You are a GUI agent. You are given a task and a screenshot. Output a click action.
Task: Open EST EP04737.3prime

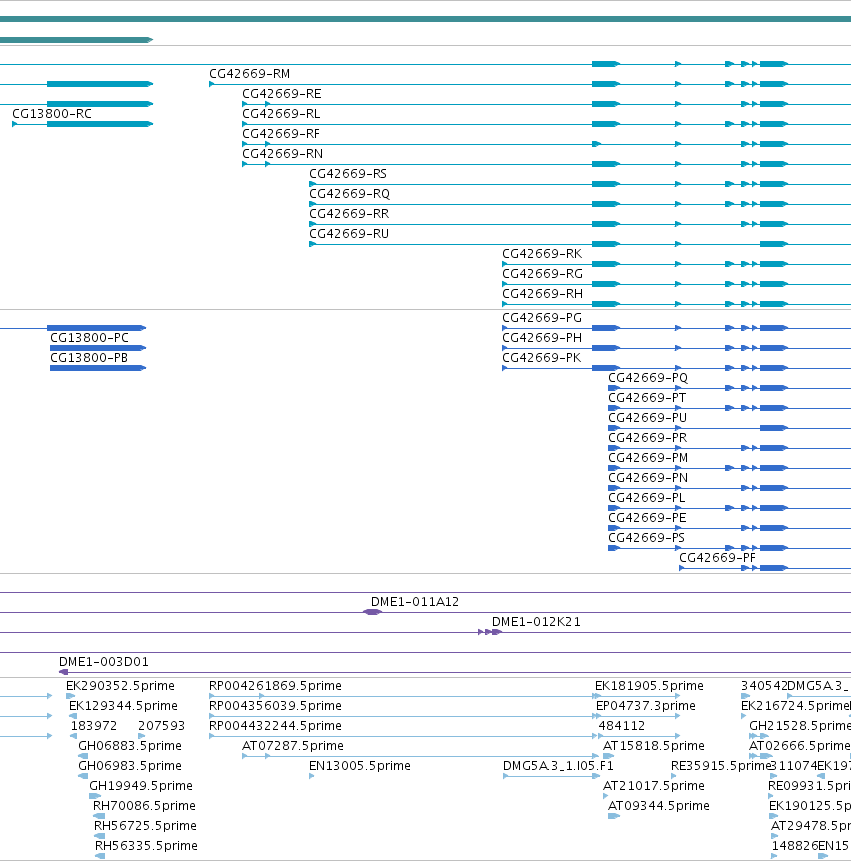point(646,706)
